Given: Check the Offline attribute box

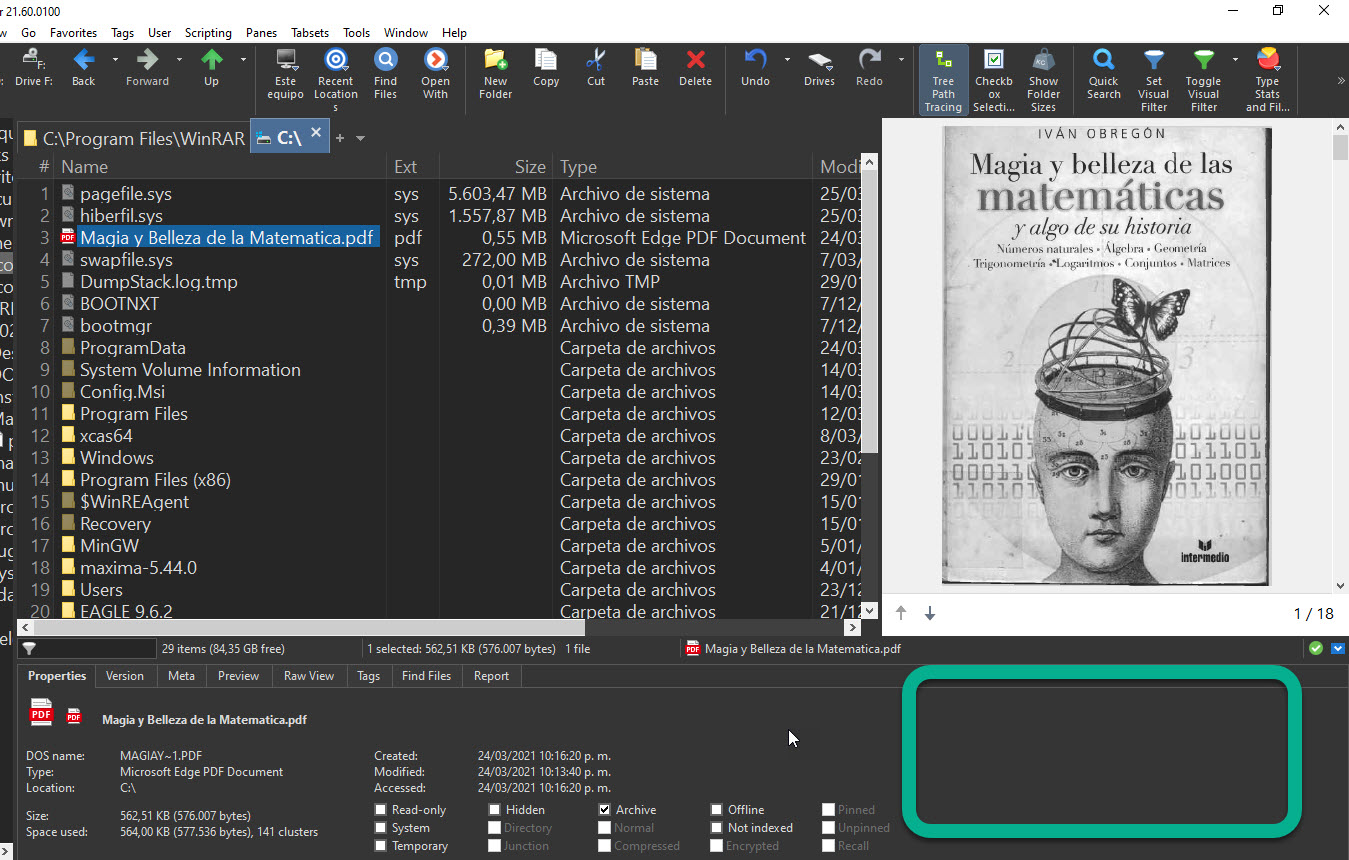Looking at the screenshot, I should (x=717, y=810).
